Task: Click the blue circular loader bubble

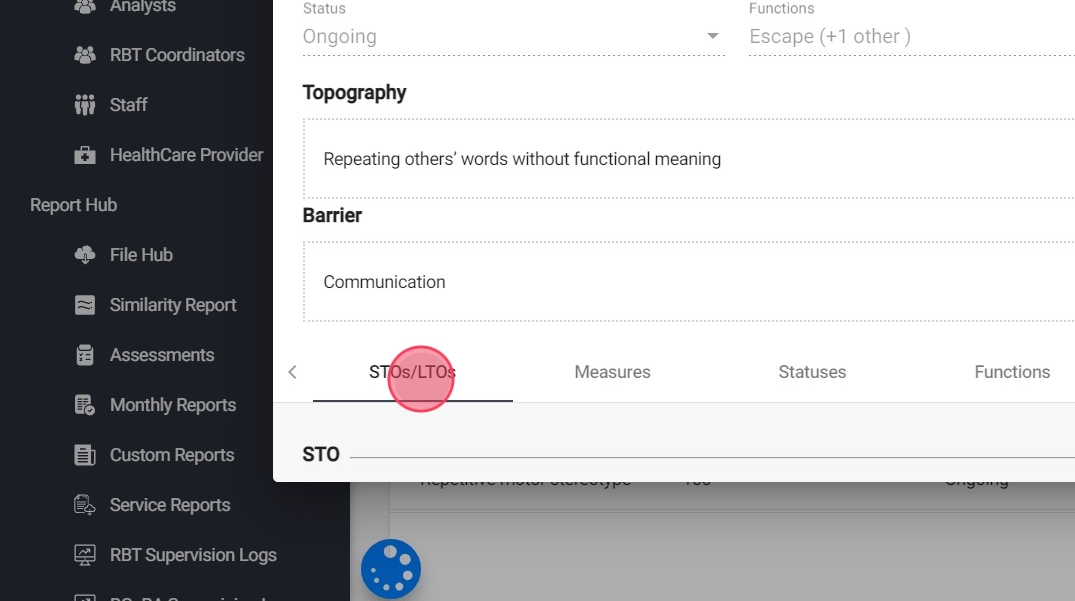Action: [x=391, y=569]
